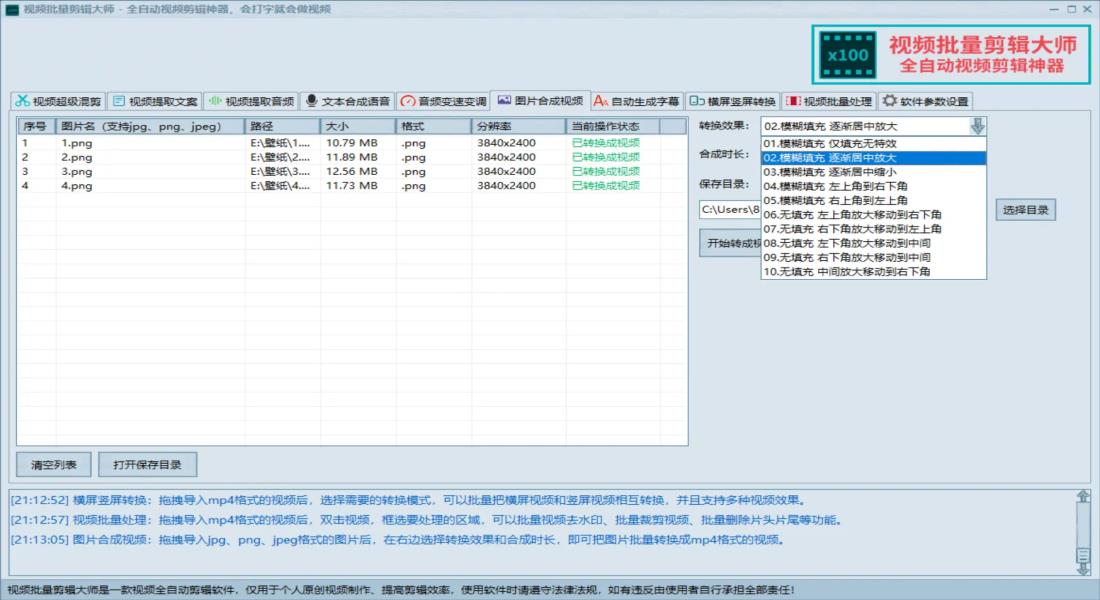Viewport: 1100px width, 600px height.
Task: Click the waveform icon for 视频提取音频
Action: coord(215,101)
